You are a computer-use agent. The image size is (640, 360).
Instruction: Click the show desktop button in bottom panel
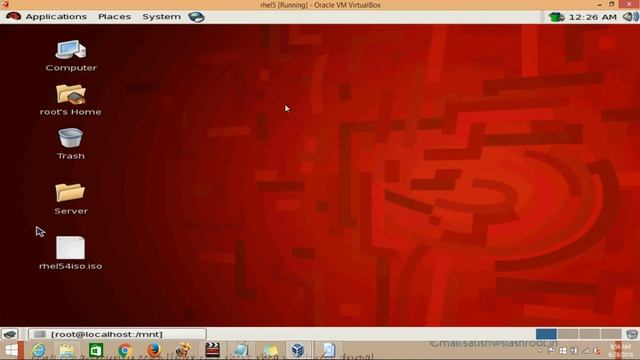(9, 334)
